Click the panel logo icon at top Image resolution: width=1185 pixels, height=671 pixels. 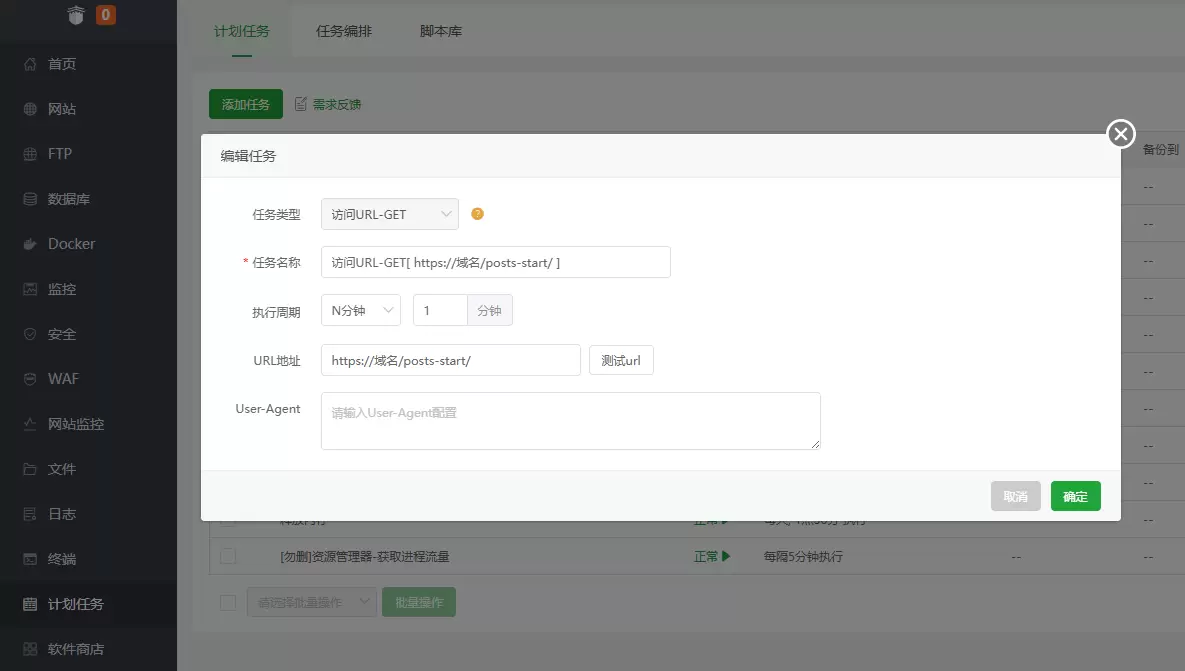pos(76,14)
